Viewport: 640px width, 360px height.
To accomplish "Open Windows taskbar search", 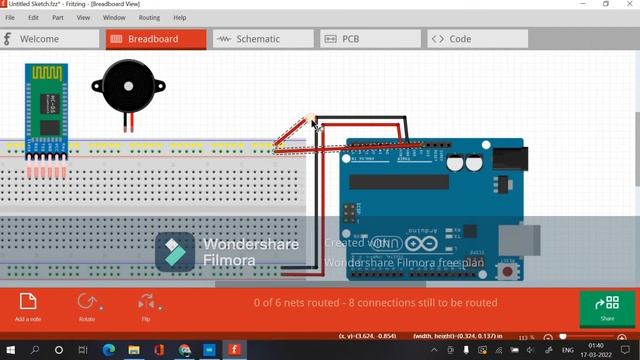I will click(x=35, y=350).
